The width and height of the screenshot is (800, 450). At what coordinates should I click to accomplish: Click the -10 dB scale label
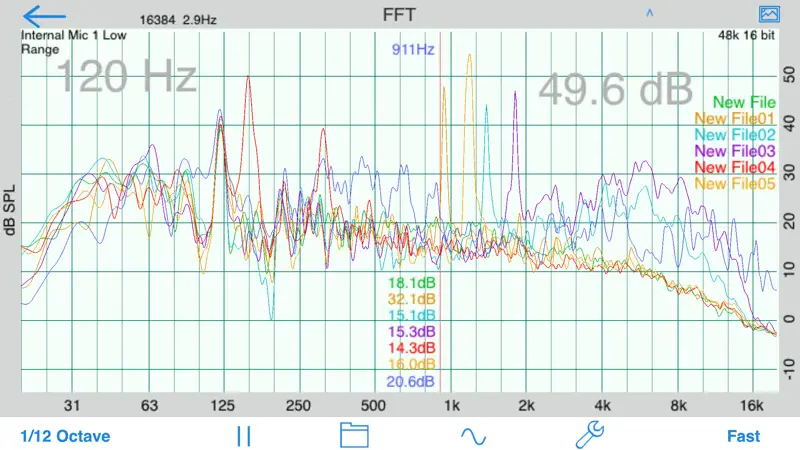pos(789,368)
